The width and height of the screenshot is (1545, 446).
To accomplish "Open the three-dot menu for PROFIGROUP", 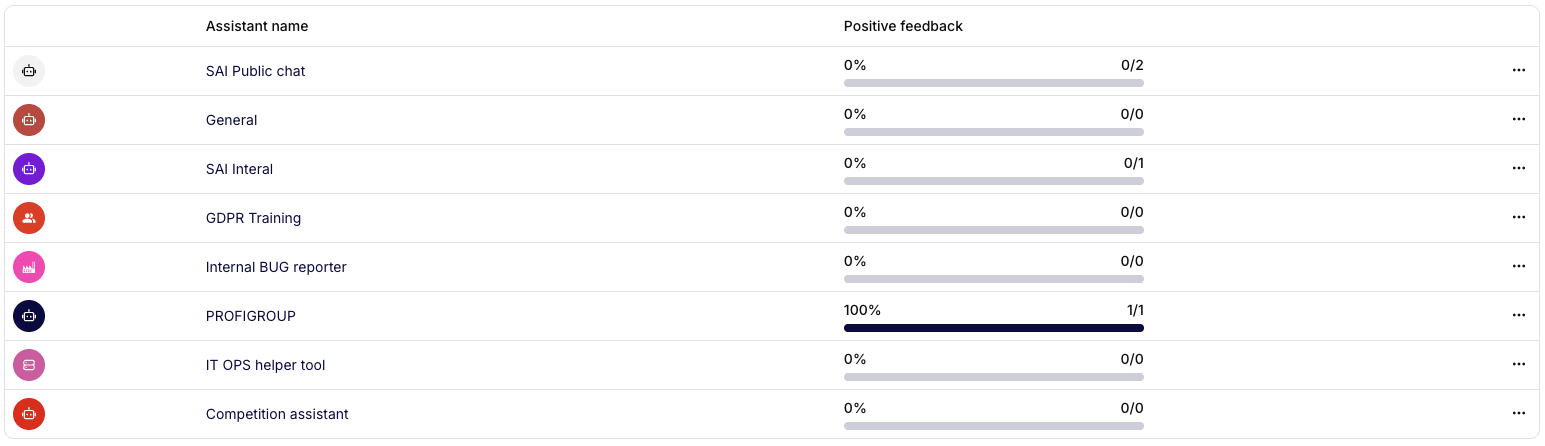I will [1518, 316].
